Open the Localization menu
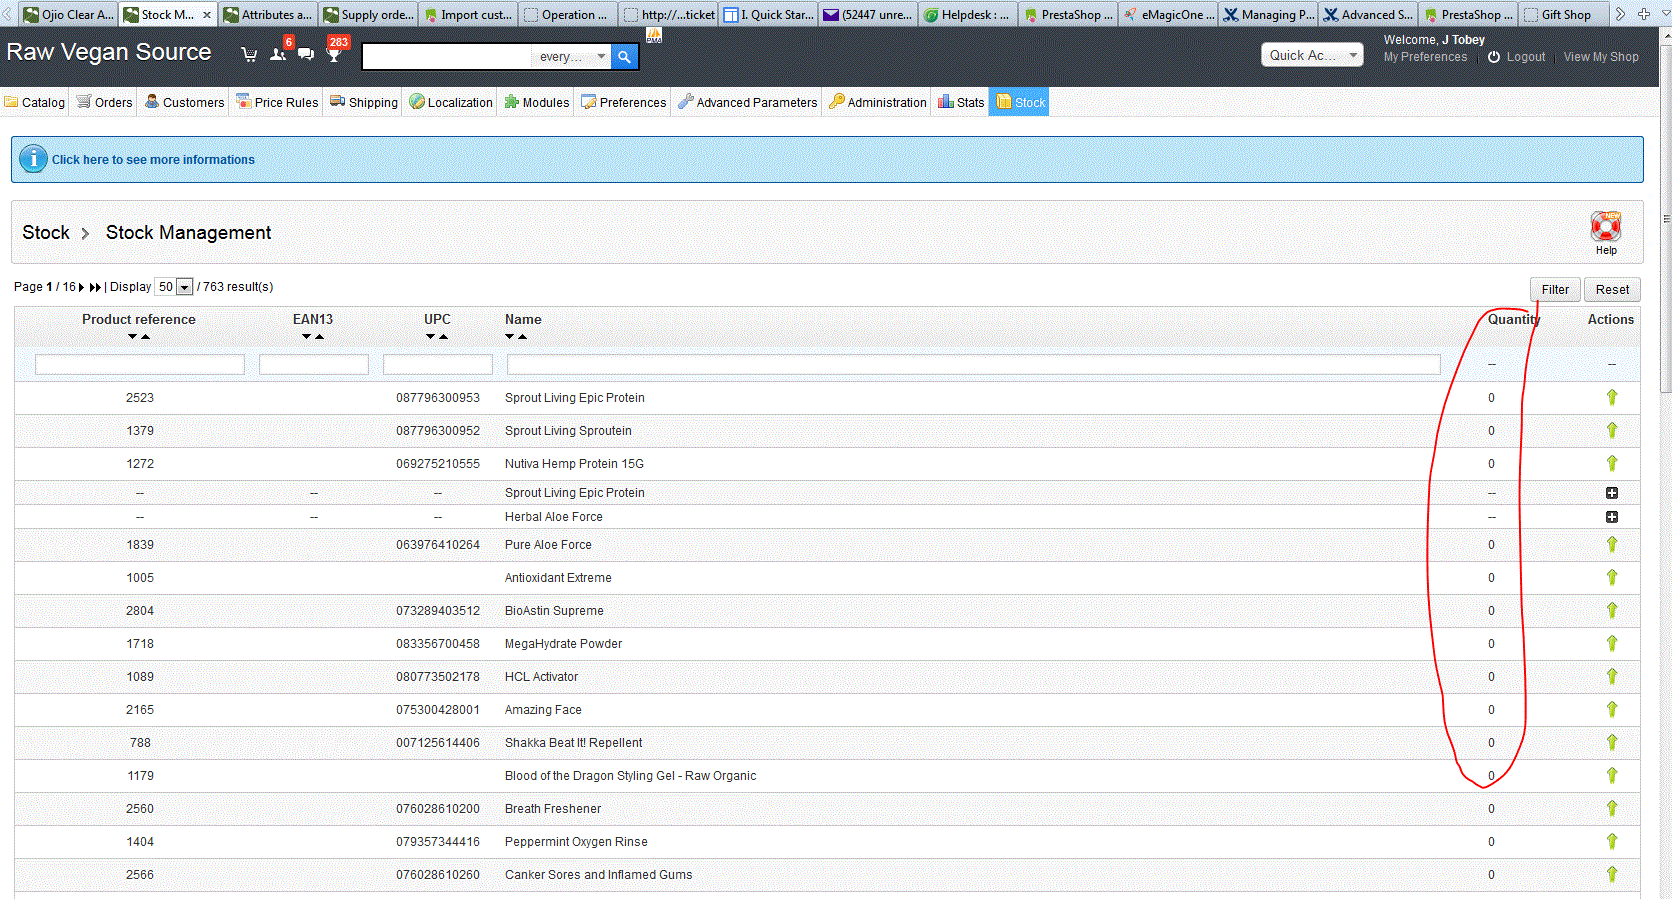 (x=451, y=102)
